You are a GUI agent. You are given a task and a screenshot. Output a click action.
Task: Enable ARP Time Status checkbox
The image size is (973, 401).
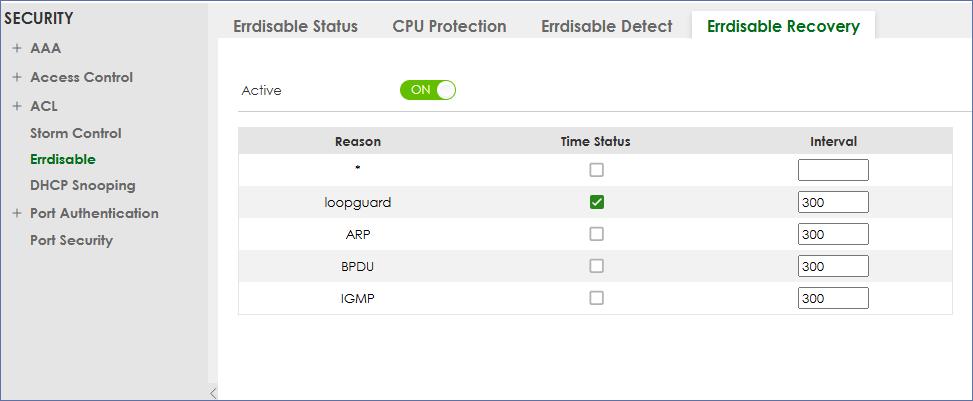(597, 234)
